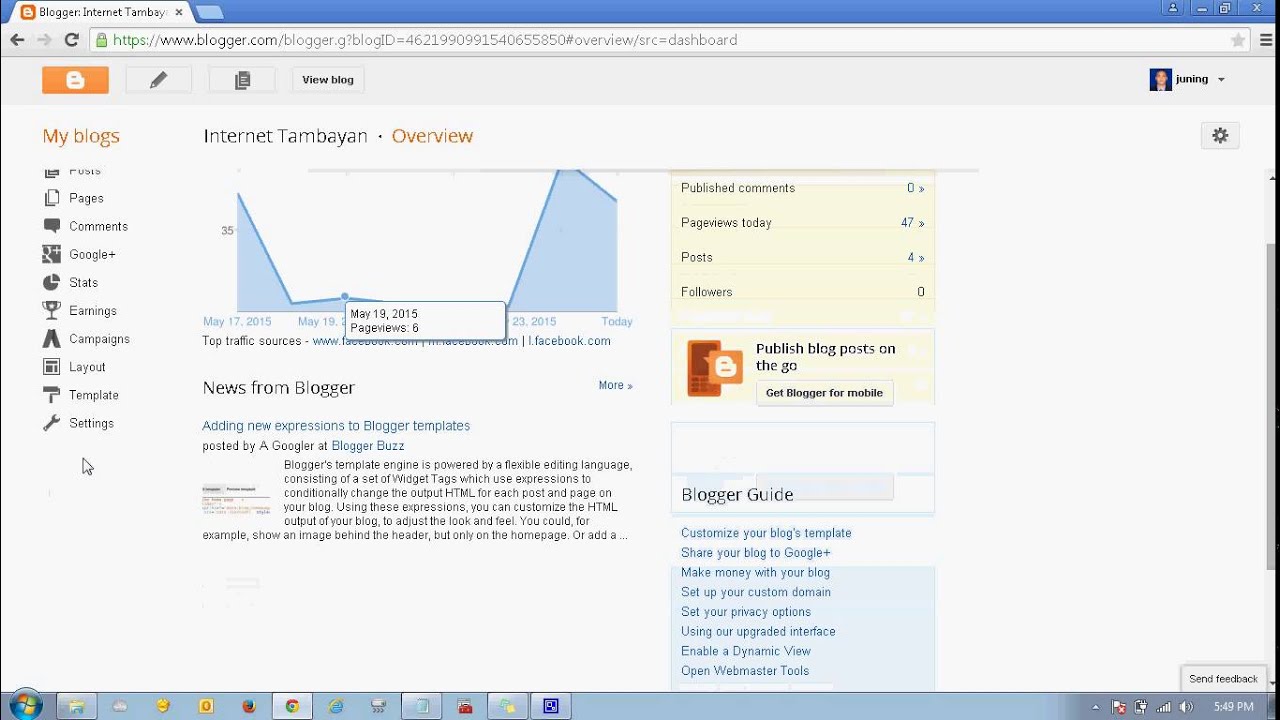Open the settings gear menu
Screen dimensions: 1280x720
point(1220,136)
